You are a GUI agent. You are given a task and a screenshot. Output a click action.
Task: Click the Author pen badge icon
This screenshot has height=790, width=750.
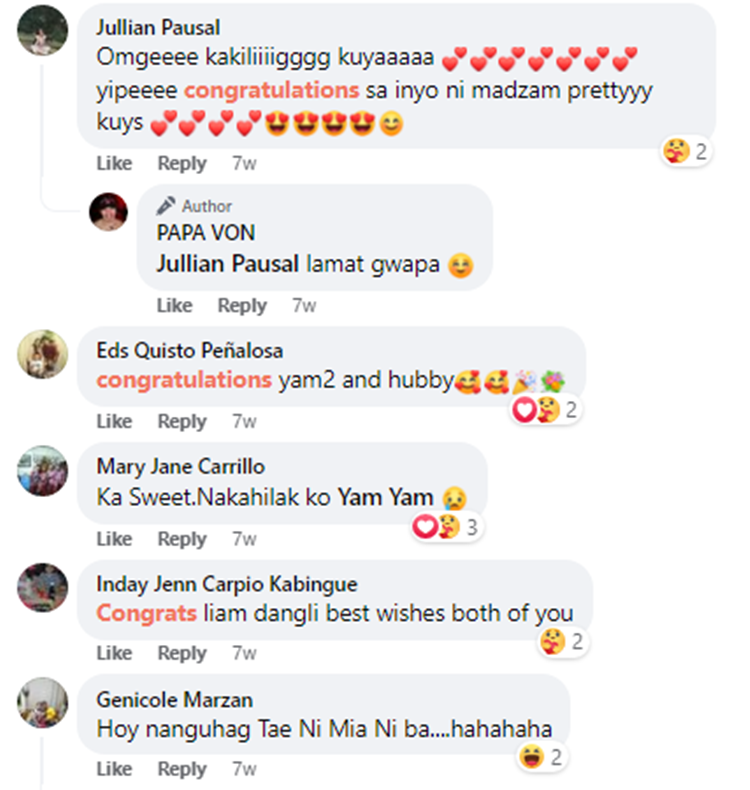tap(166, 206)
